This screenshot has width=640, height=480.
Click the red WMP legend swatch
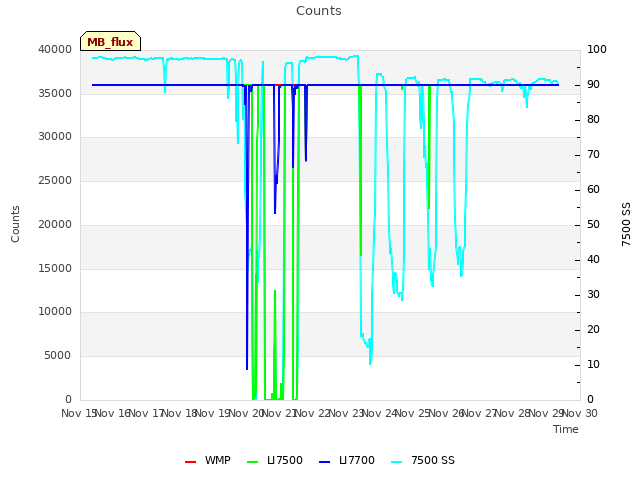190,462
